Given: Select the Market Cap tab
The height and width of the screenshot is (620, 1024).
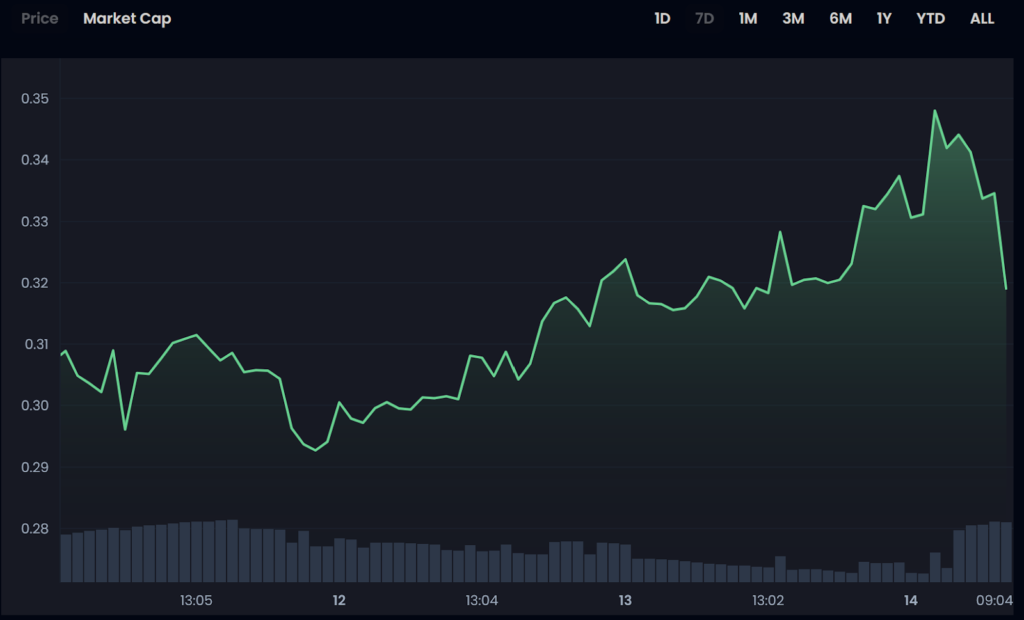Looking at the screenshot, I should (127, 19).
